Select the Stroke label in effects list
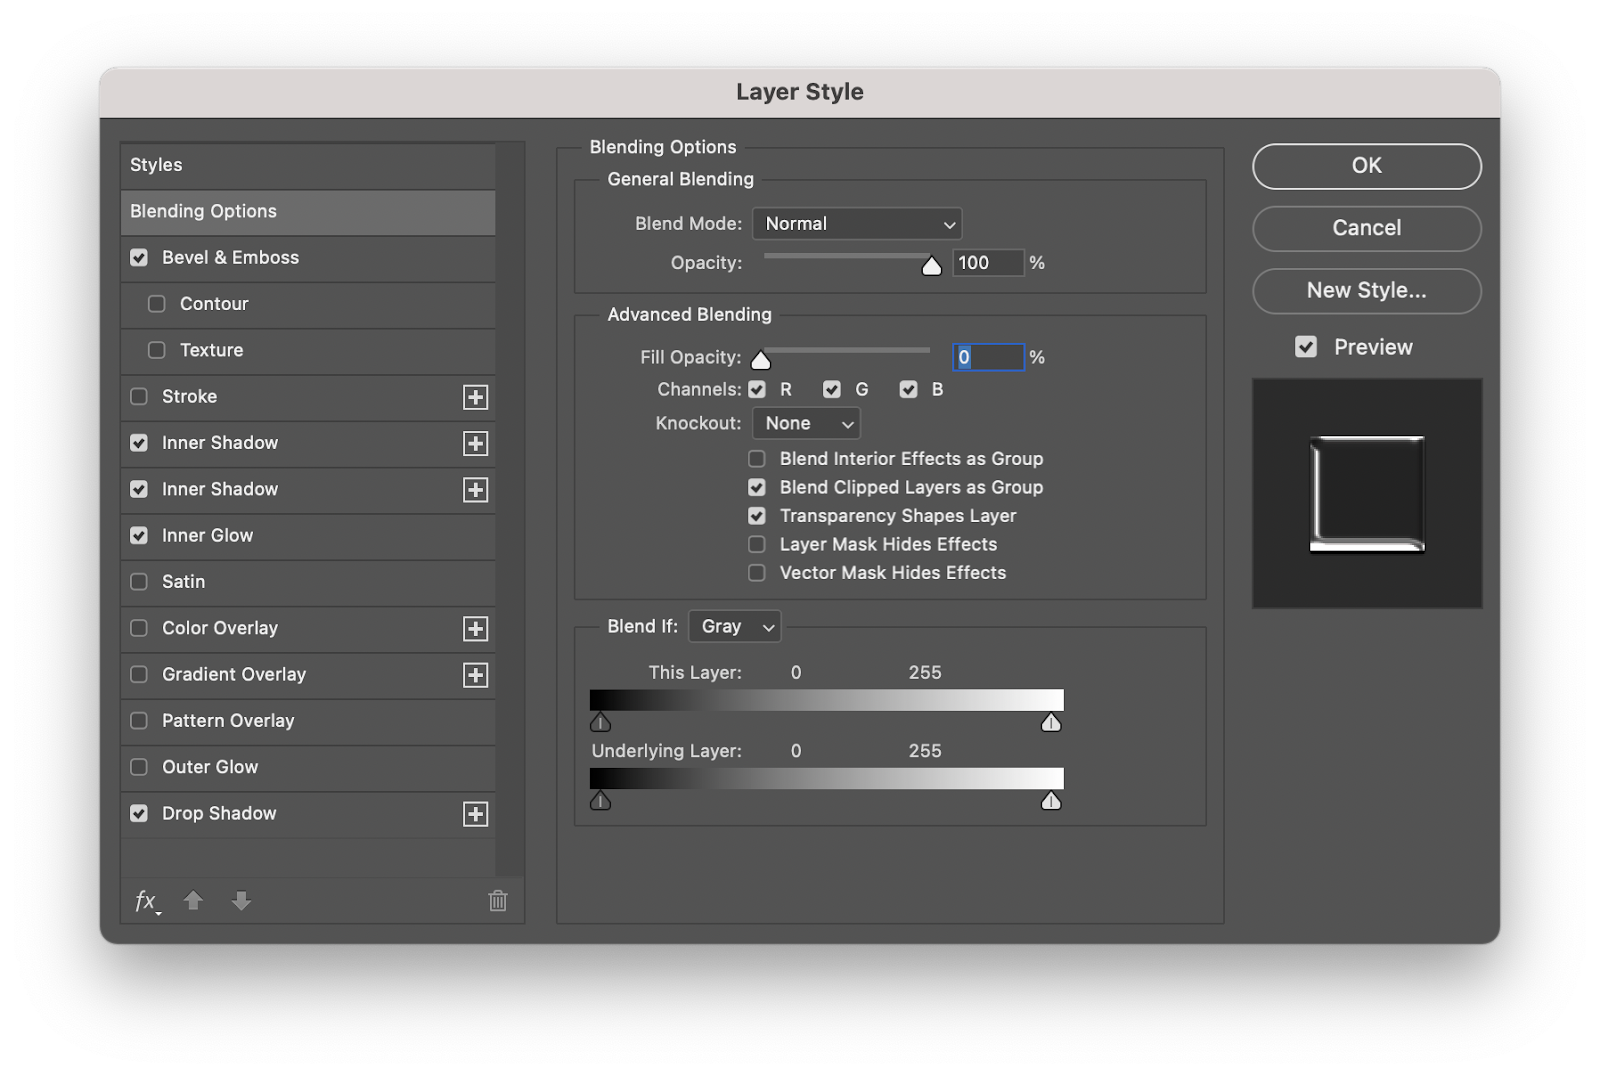 pos(190,397)
